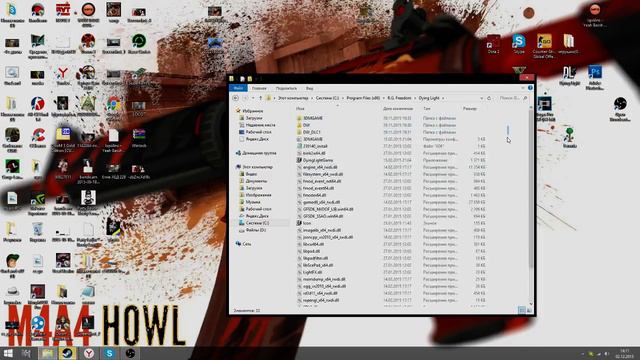The width and height of the screenshot is (640, 360).
Task: Sort files by the Имя column header
Action: [300, 109]
